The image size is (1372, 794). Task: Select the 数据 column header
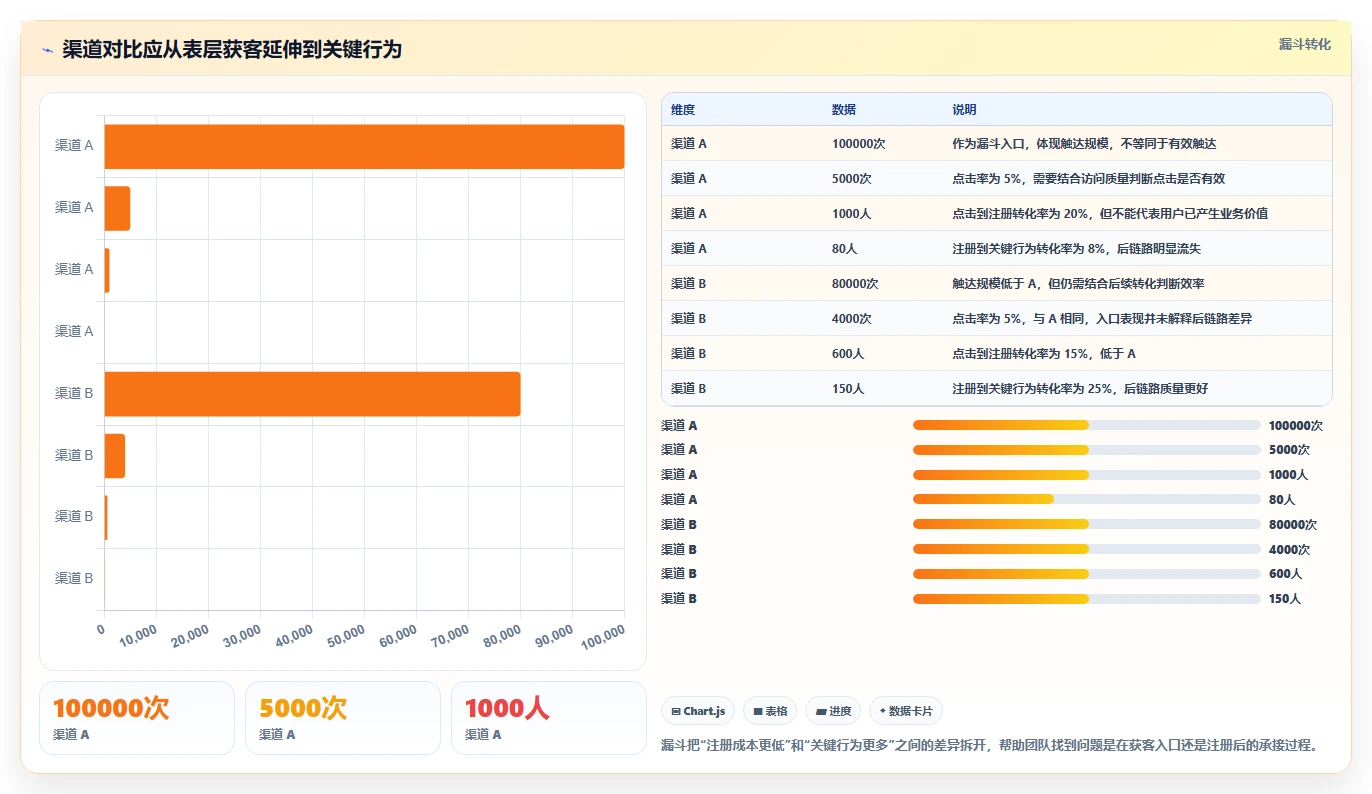[844, 109]
